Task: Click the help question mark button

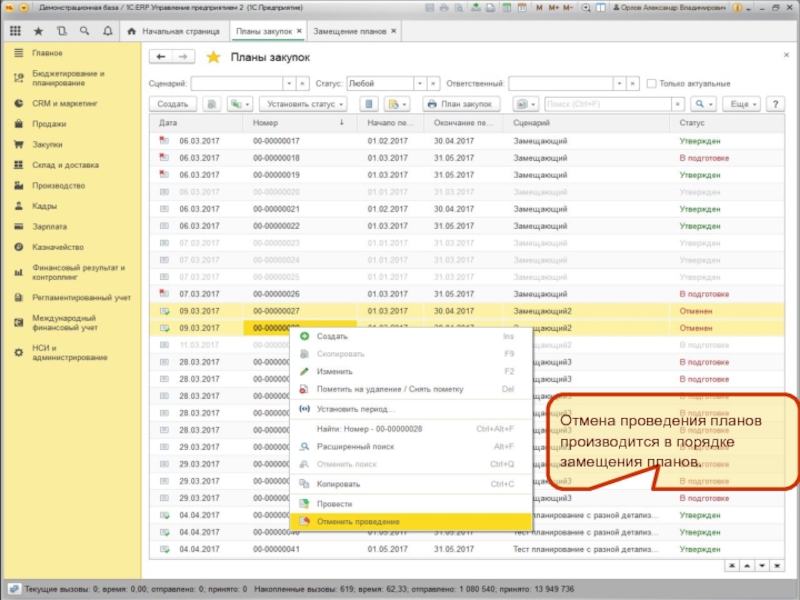Action: click(x=777, y=103)
